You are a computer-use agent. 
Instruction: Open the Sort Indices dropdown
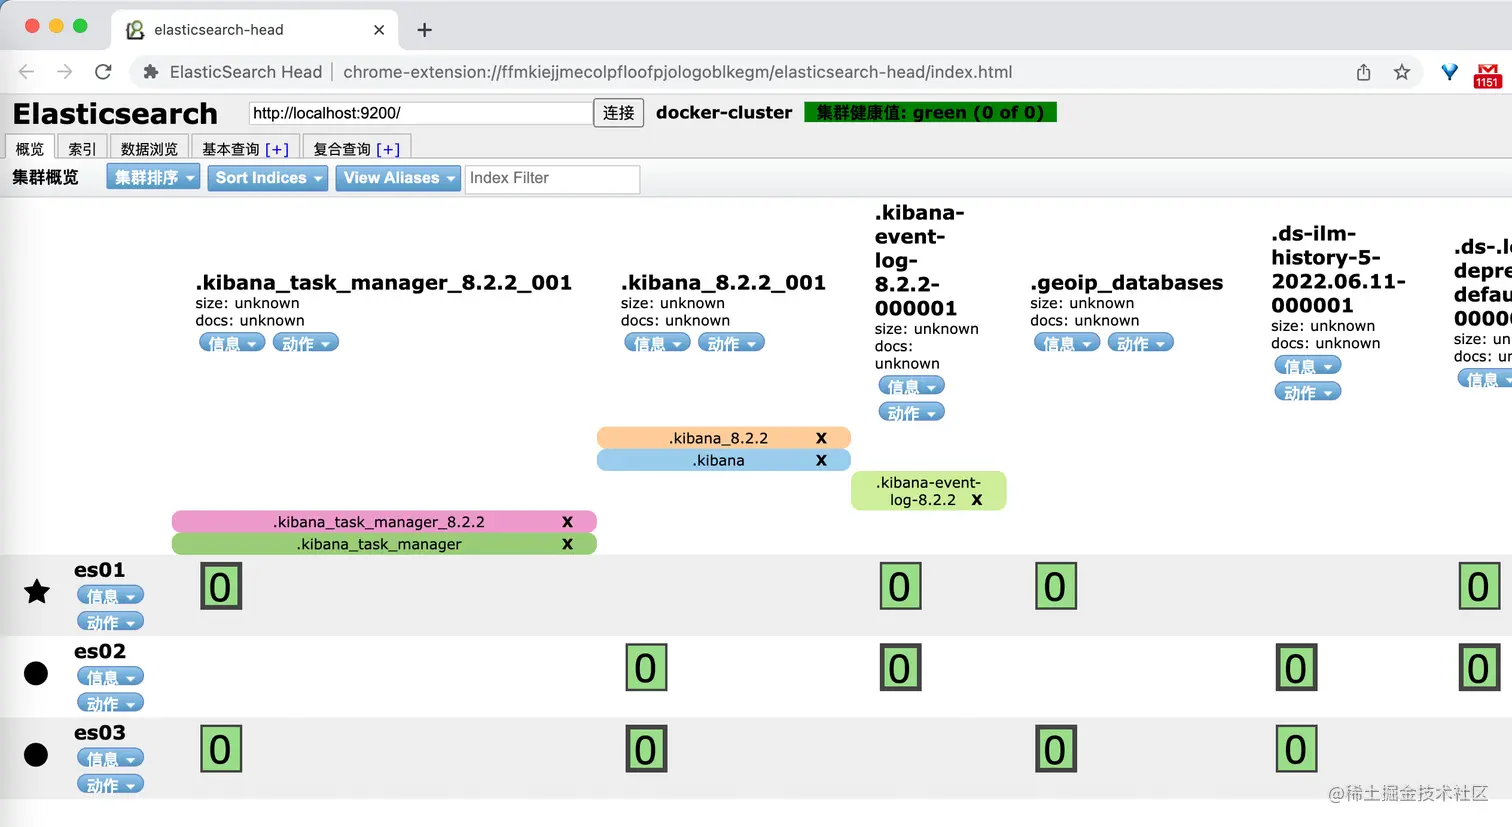tap(267, 178)
